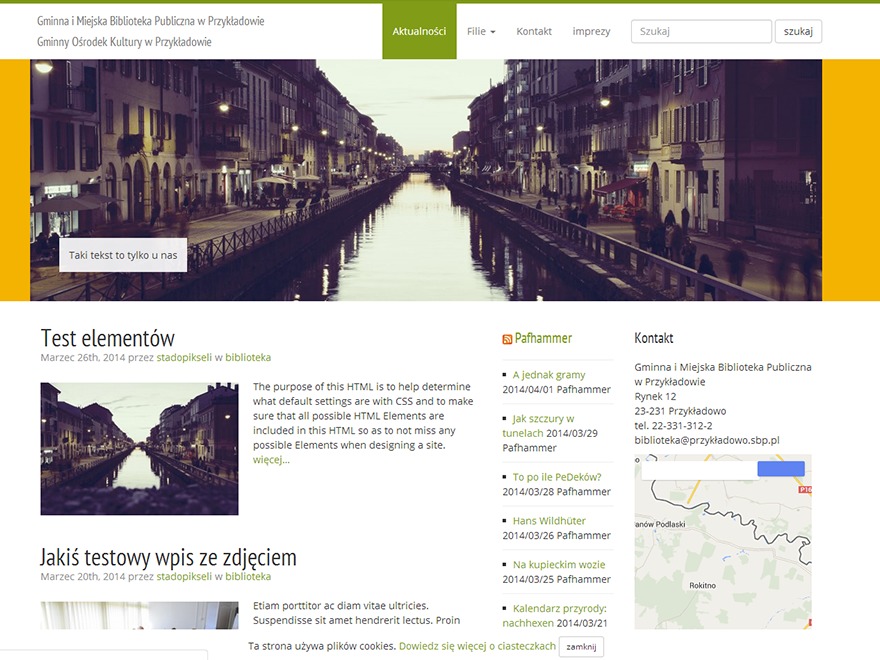880x660 pixels.
Task: Click the blue map search button
Action: pos(781,469)
